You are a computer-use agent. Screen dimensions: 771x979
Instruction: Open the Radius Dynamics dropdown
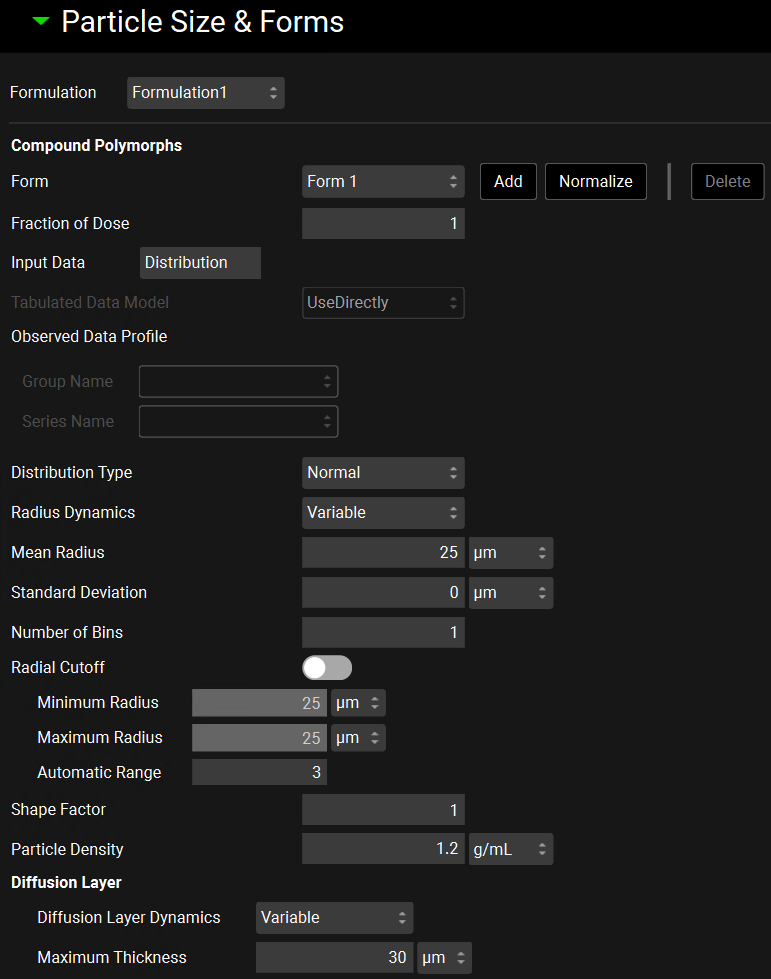point(383,513)
